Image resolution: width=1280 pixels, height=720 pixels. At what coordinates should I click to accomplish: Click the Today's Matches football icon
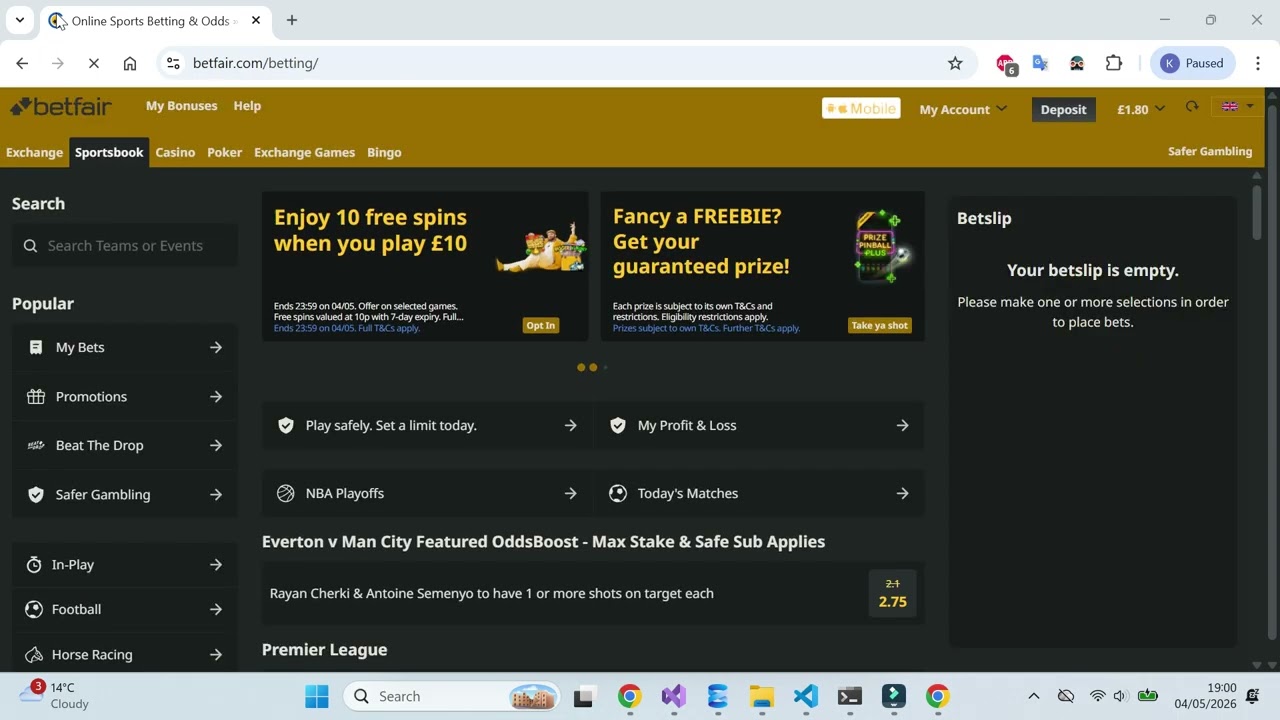618,493
